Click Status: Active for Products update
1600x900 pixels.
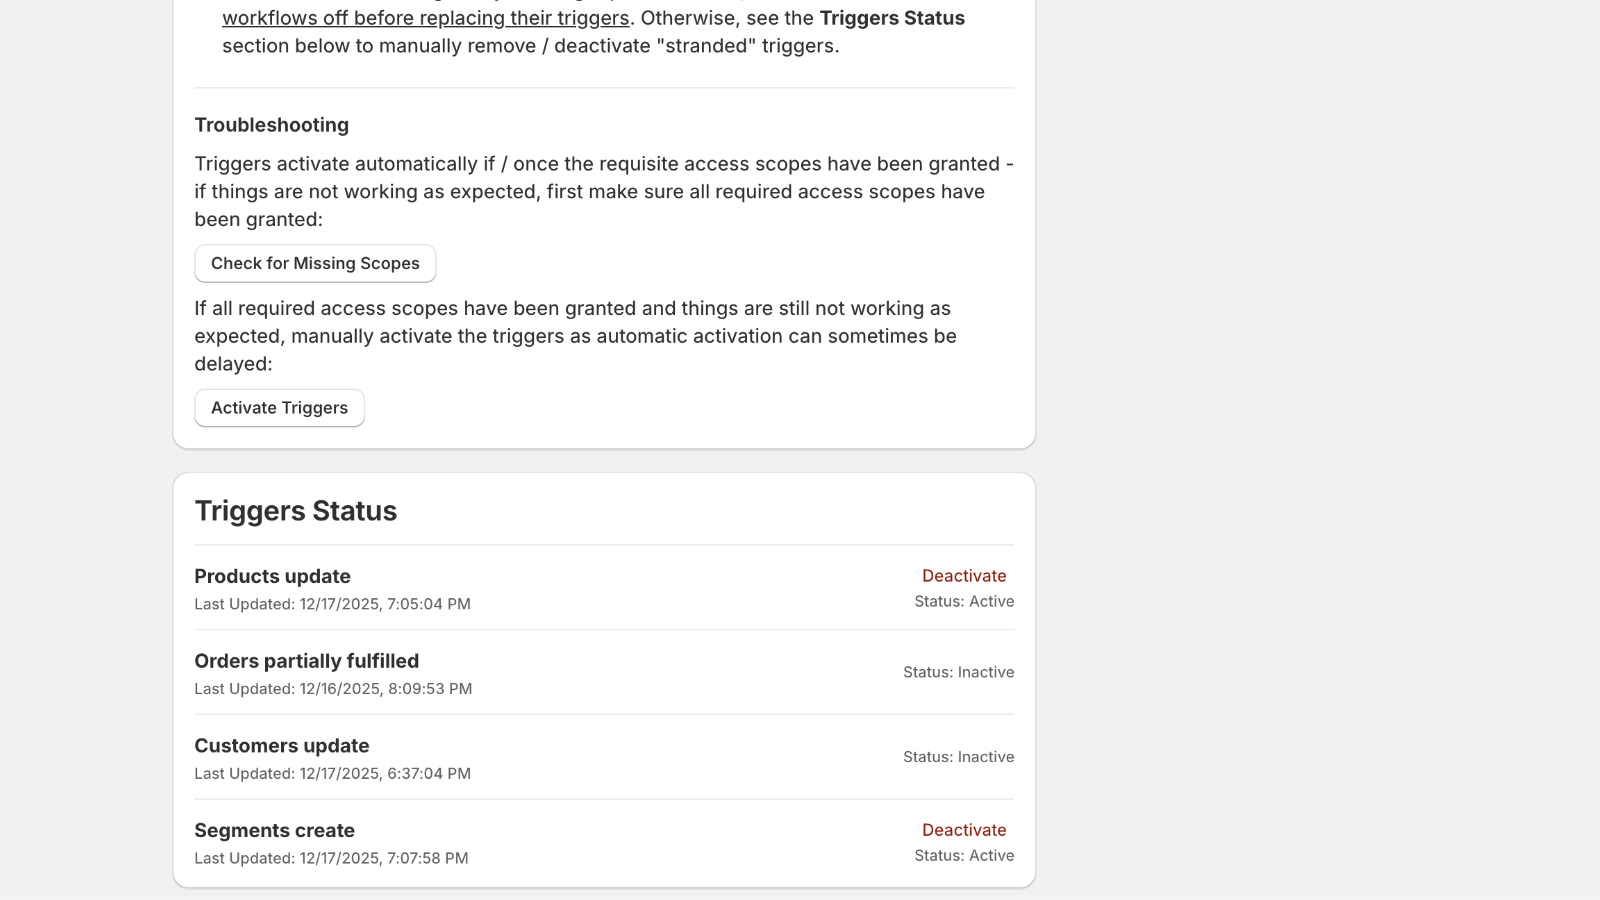pos(963,601)
